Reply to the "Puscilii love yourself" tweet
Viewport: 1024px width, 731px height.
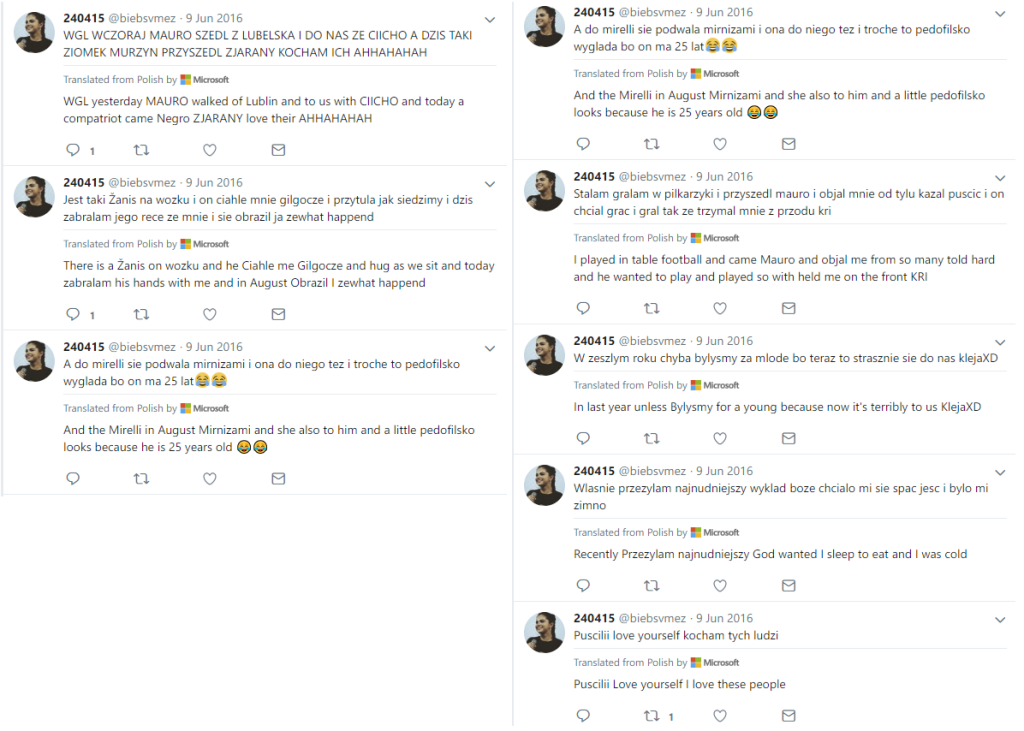click(583, 716)
